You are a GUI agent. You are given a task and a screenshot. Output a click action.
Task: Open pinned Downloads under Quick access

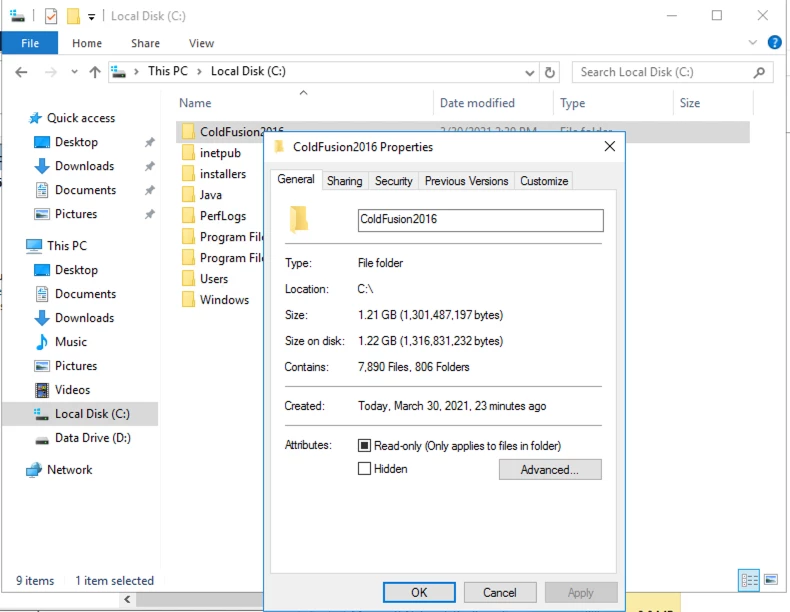pyautogui.click(x=84, y=166)
